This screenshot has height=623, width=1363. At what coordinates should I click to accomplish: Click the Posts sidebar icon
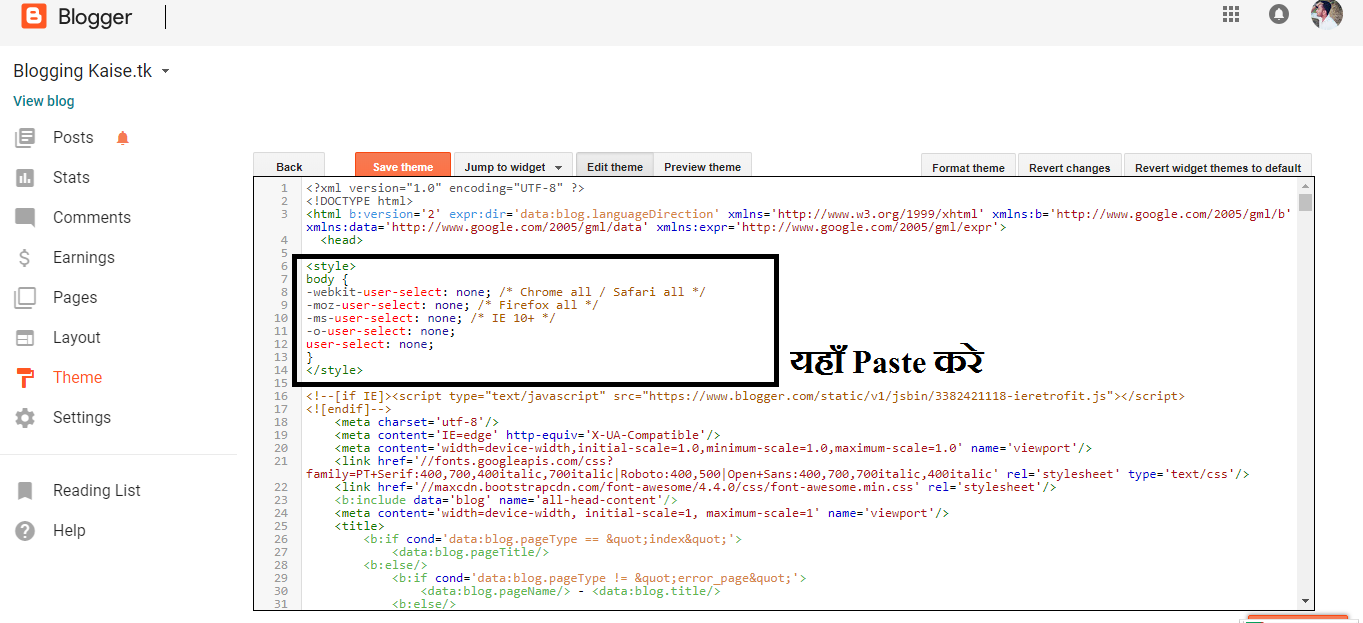click(25, 138)
